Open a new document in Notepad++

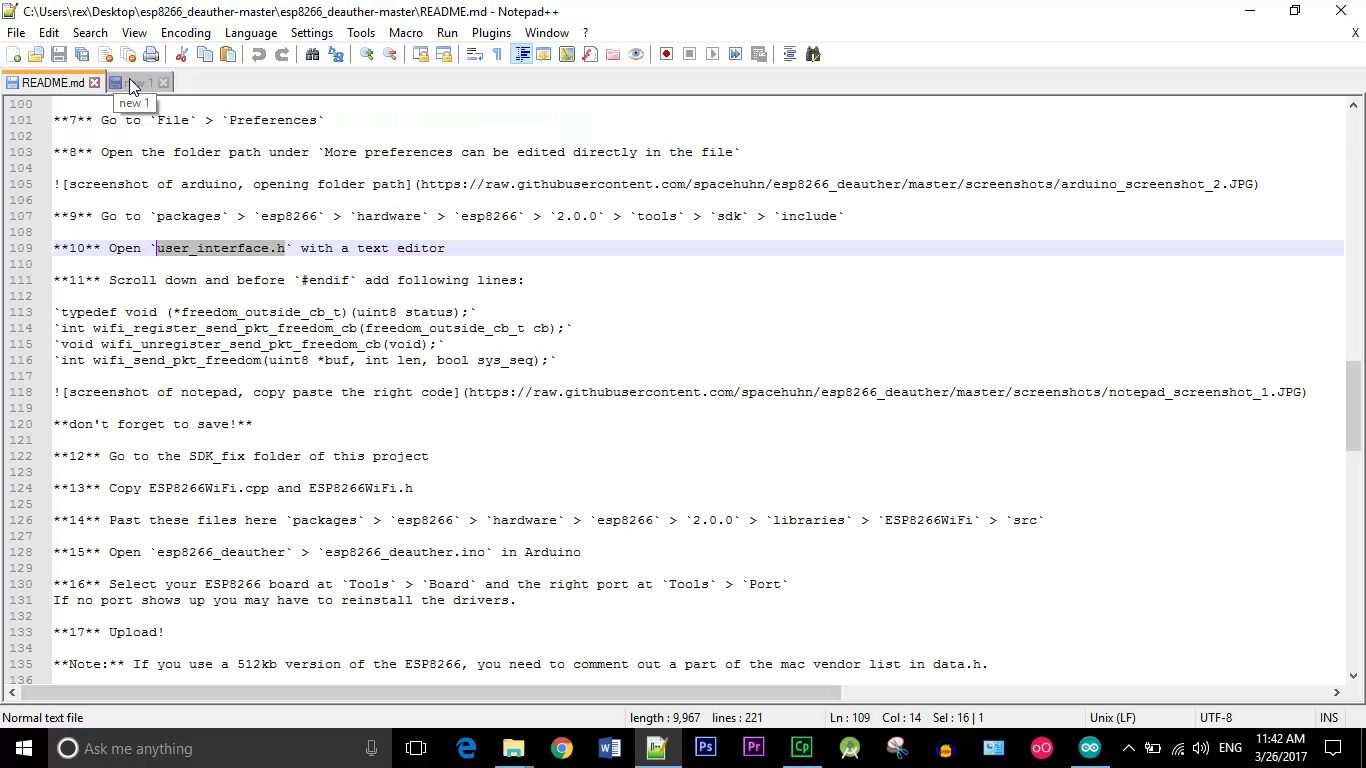click(12, 54)
